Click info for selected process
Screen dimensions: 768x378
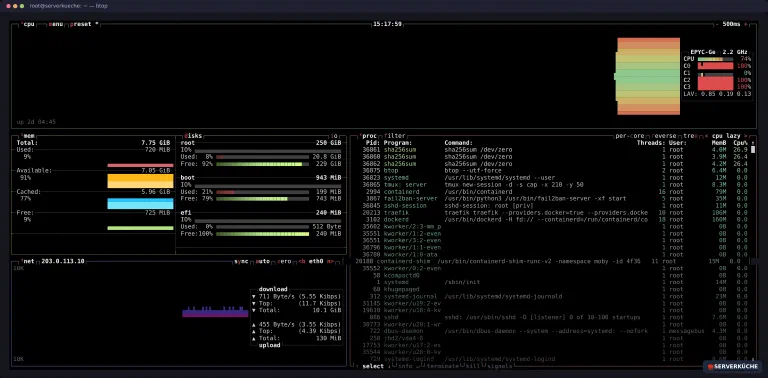[x=405, y=366]
